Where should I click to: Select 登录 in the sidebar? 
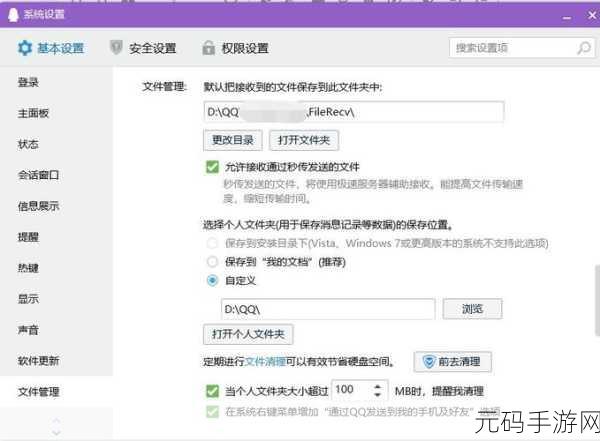click(28, 82)
